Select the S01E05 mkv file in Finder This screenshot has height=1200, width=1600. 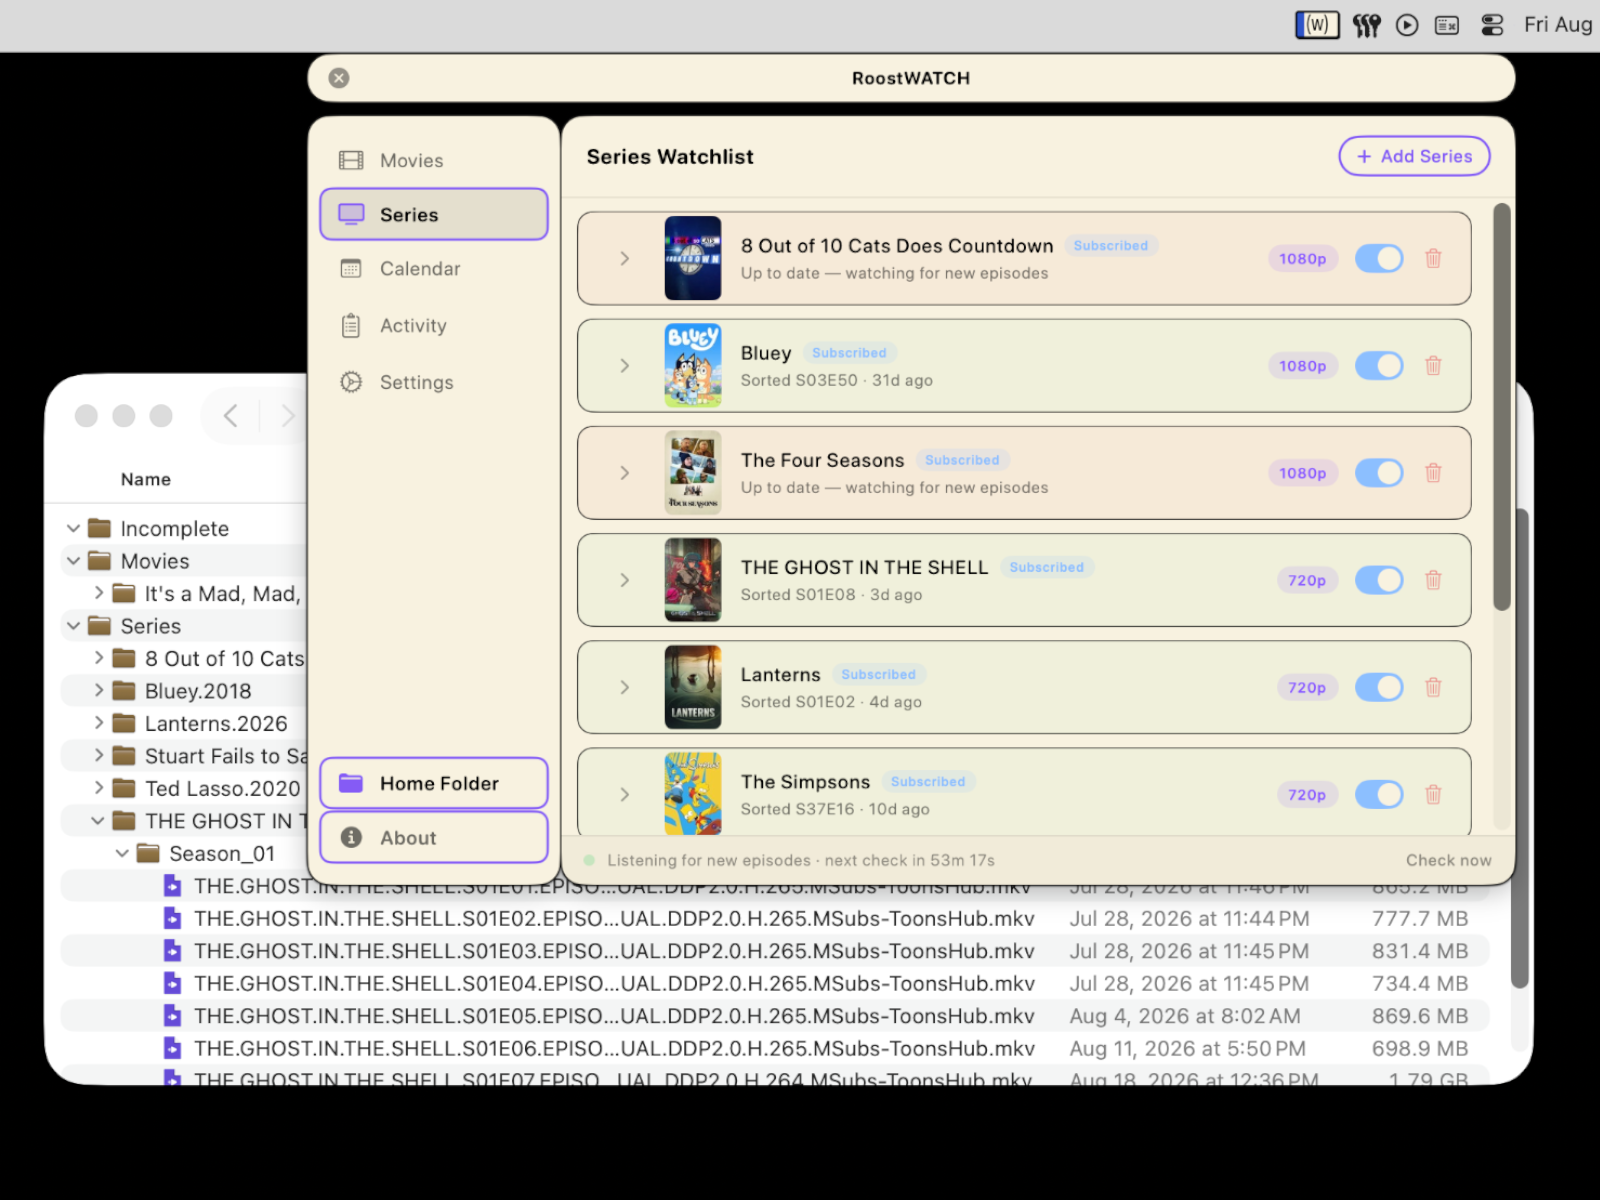(775, 1016)
